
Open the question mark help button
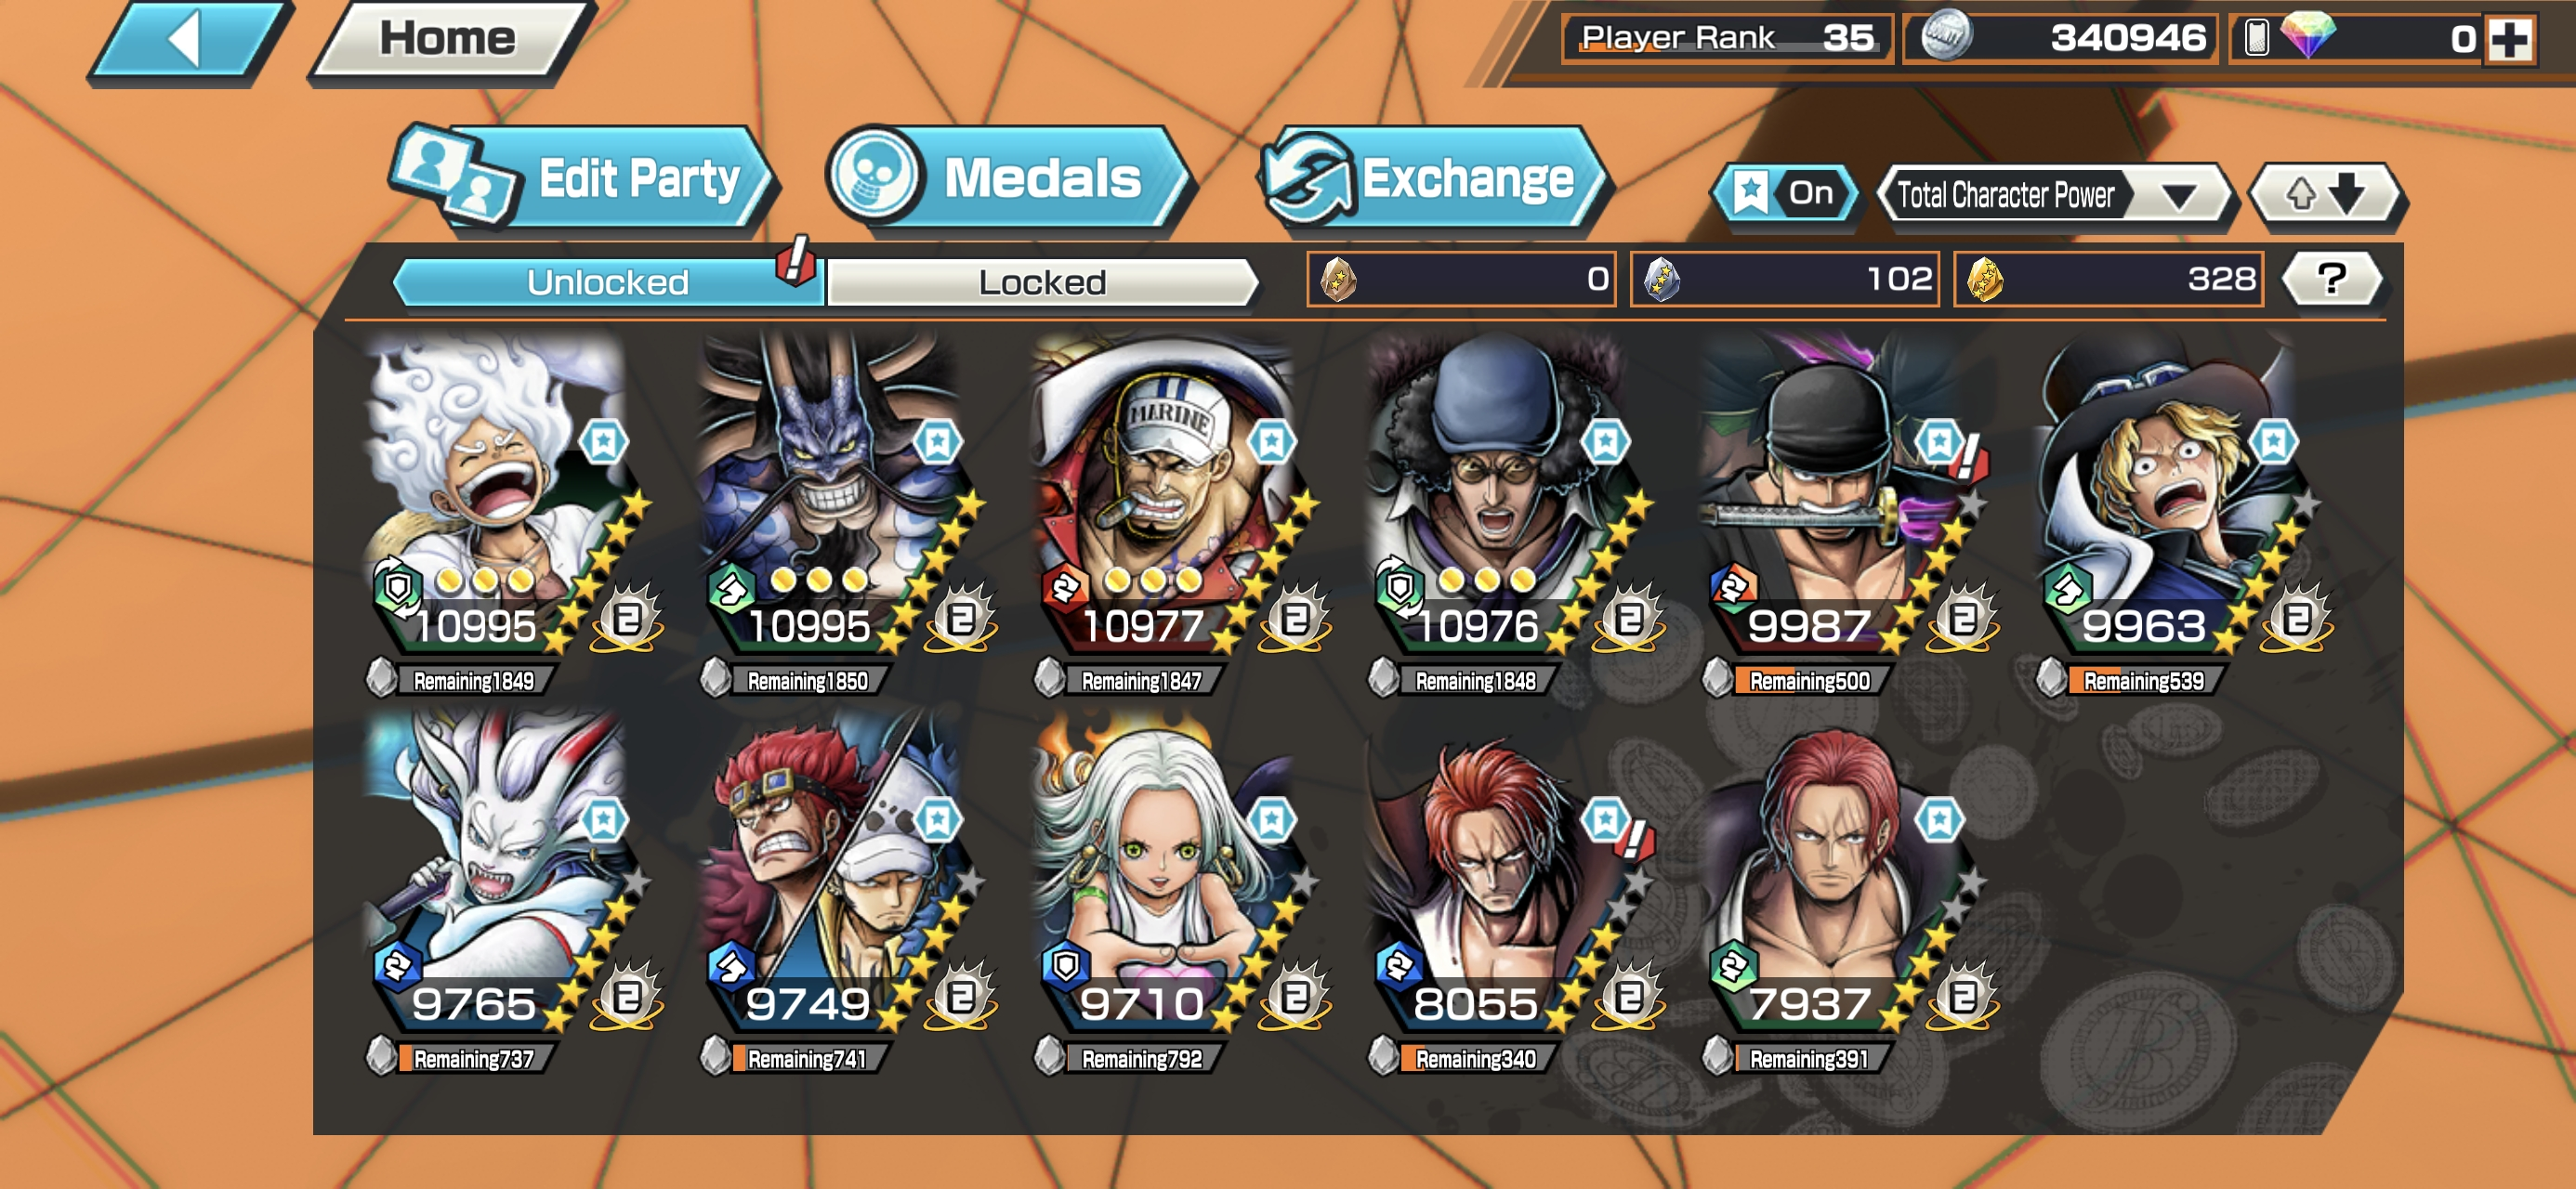pyautogui.click(x=2331, y=279)
